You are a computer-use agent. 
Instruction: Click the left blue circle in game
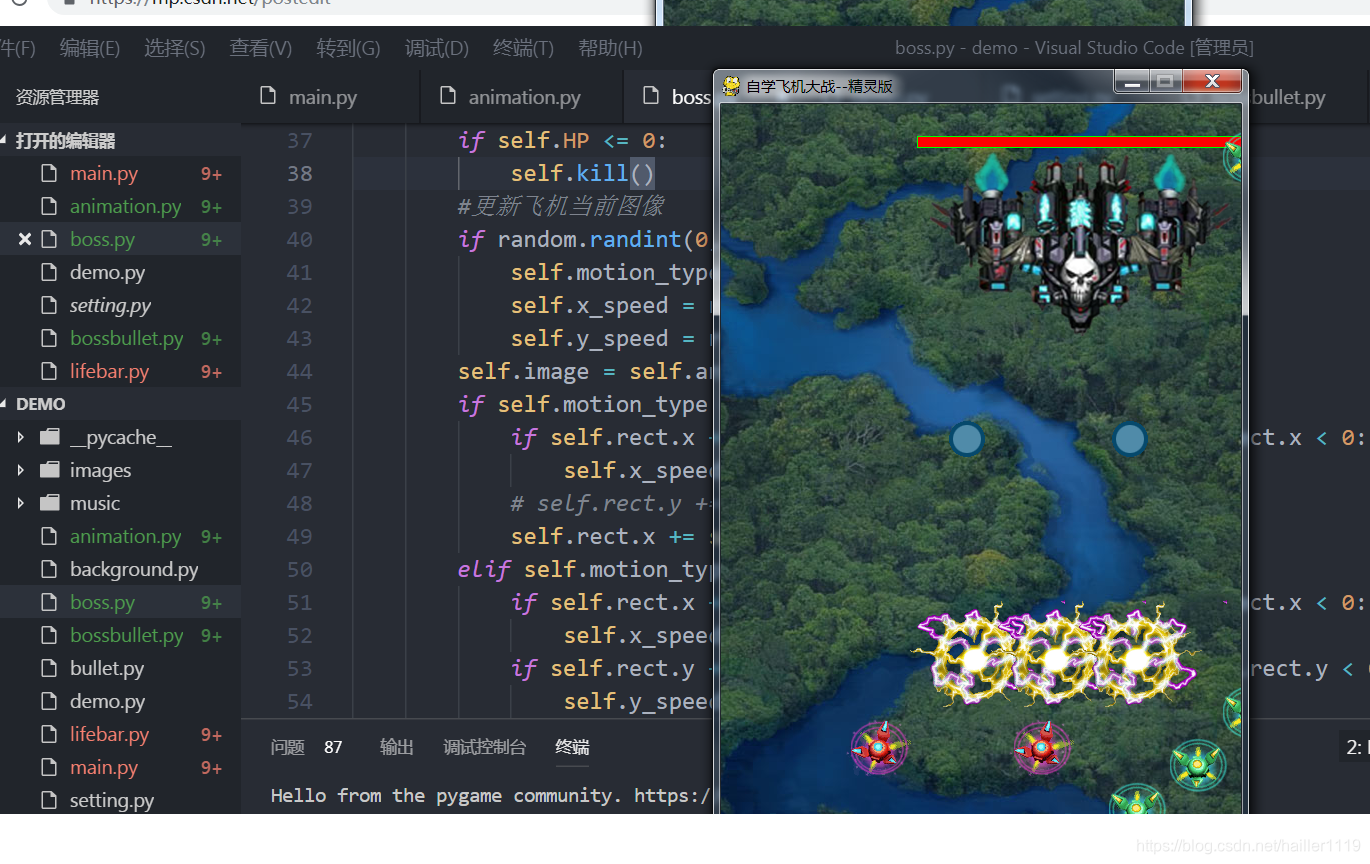(x=966, y=439)
